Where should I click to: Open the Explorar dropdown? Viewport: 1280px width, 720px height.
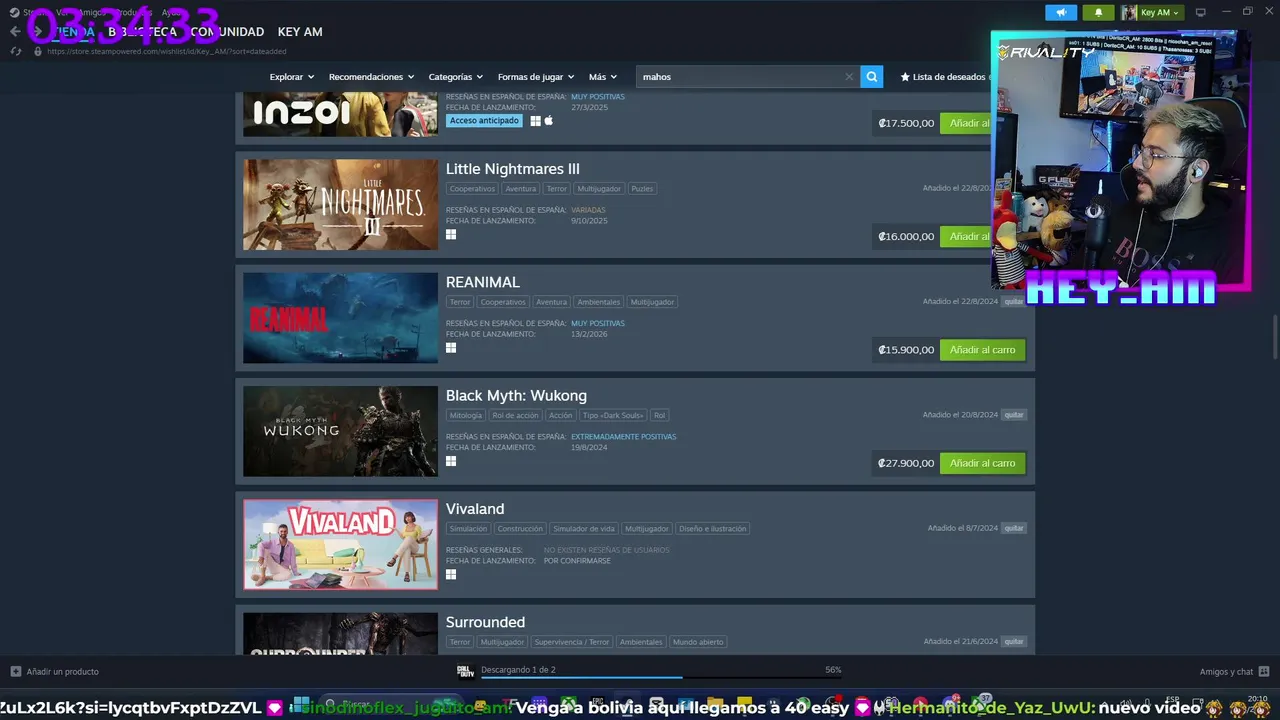[291, 76]
